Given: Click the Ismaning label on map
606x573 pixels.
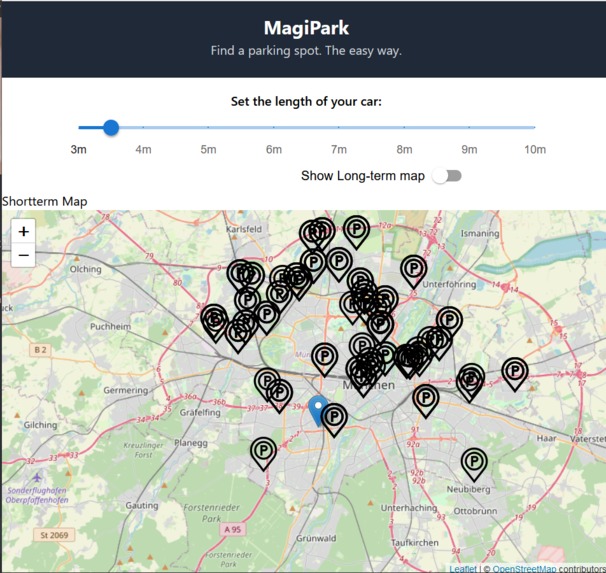Looking at the screenshot, I should click(480, 233).
